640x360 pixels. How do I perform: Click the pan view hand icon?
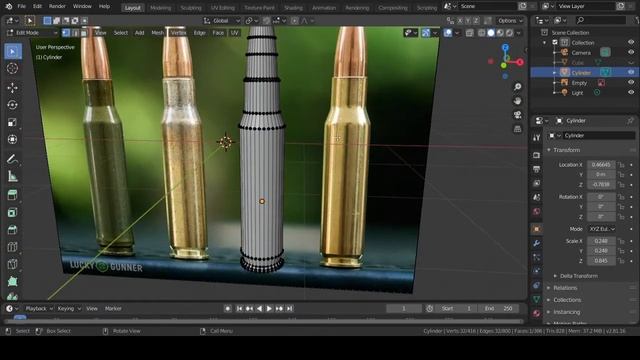tap(518, 101)
